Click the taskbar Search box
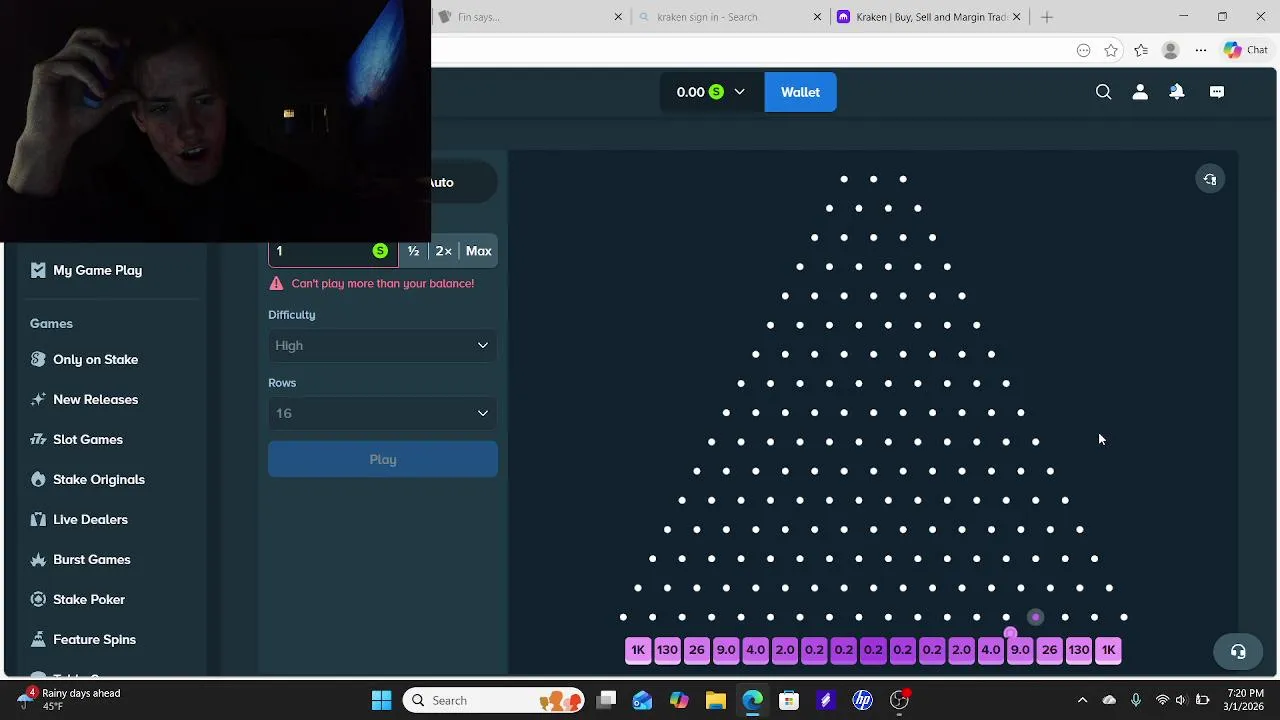Image resolution: width=1280 pixels, height=720 pixels. (495, 700)
